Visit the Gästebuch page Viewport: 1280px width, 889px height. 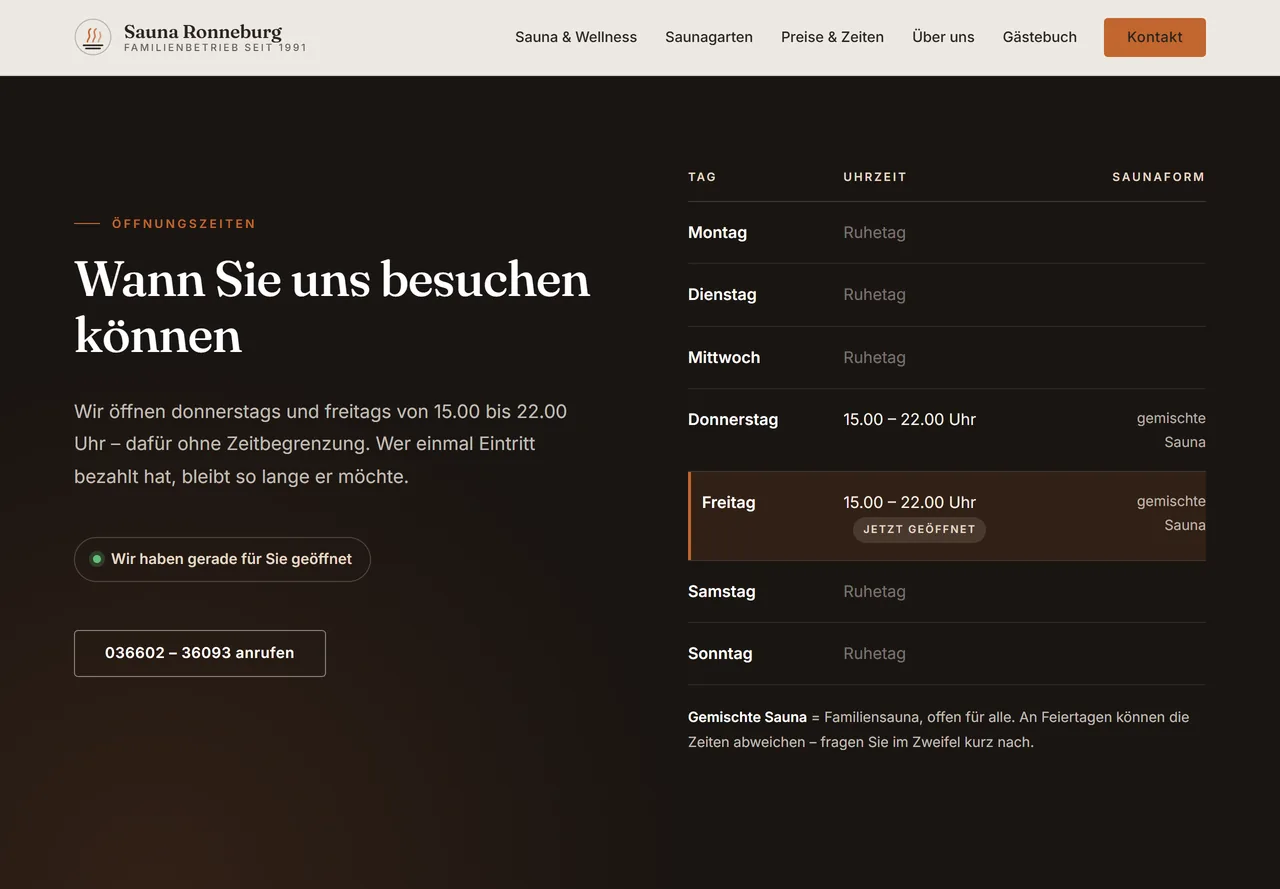click(1040, 37)
